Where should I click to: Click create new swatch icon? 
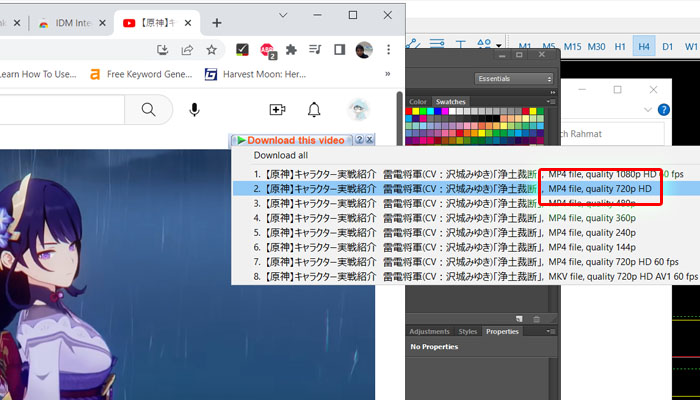tap(519, 319)
